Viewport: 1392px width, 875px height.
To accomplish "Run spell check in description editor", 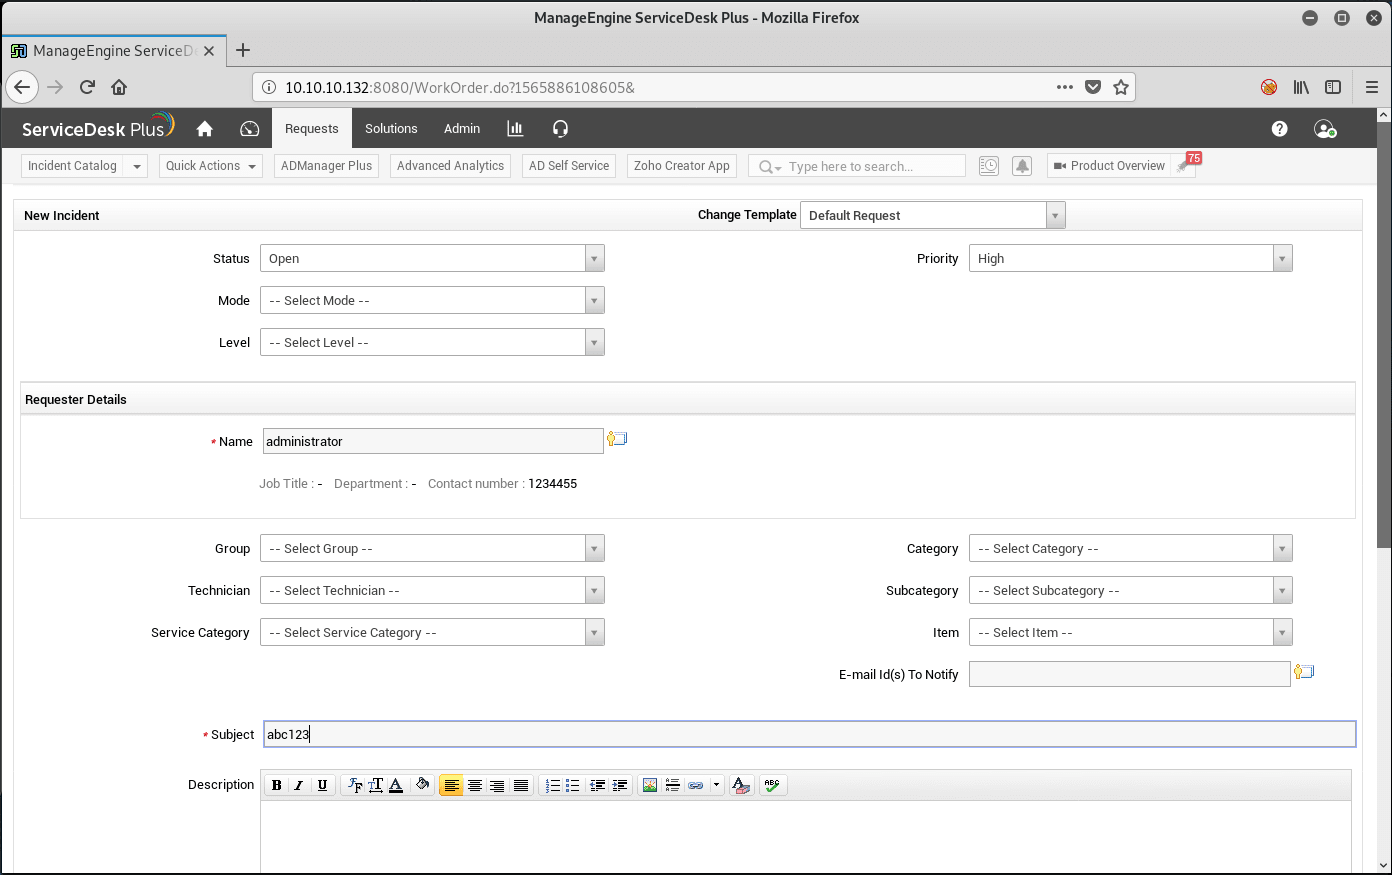I will 772,785.
